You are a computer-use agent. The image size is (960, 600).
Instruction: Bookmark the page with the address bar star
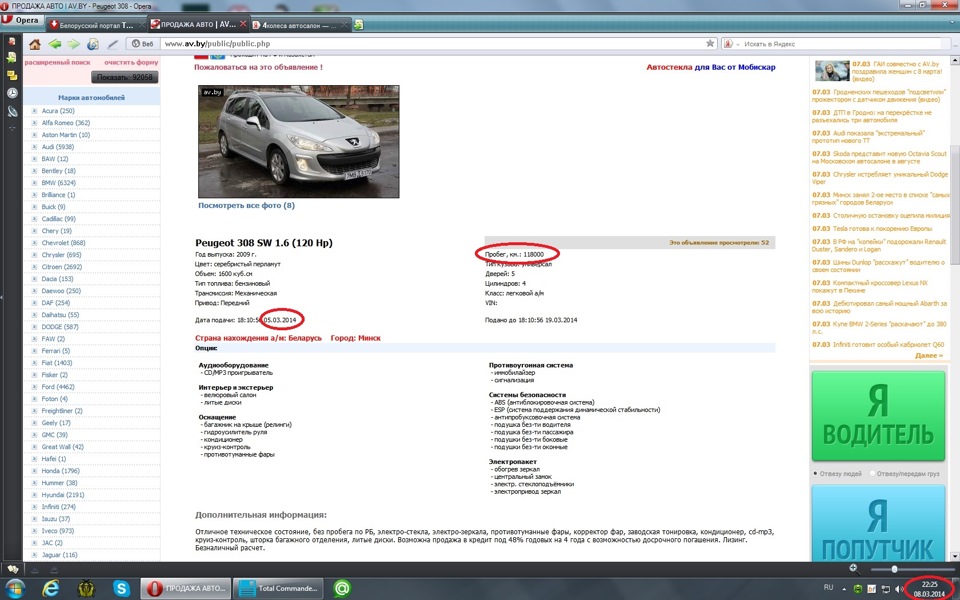[x=710, y=43]
